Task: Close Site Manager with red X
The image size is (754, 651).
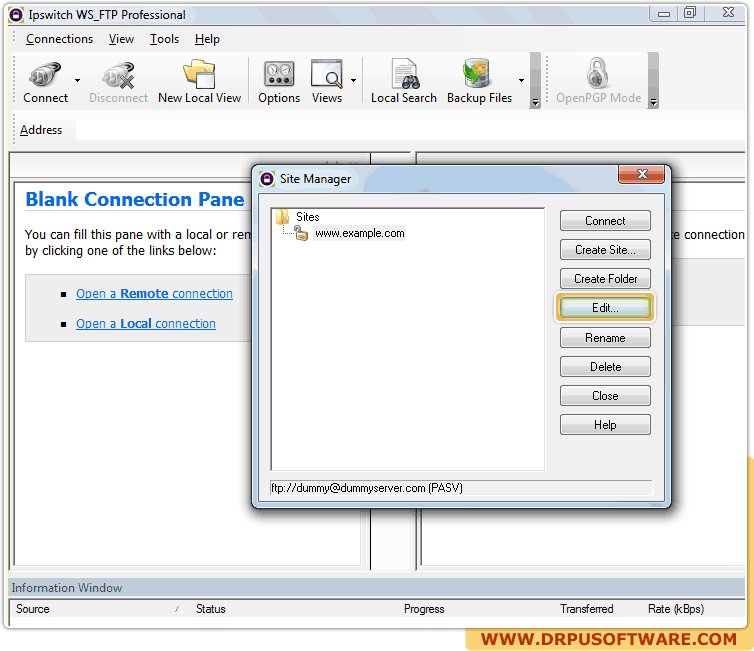Action: (641, 174)
